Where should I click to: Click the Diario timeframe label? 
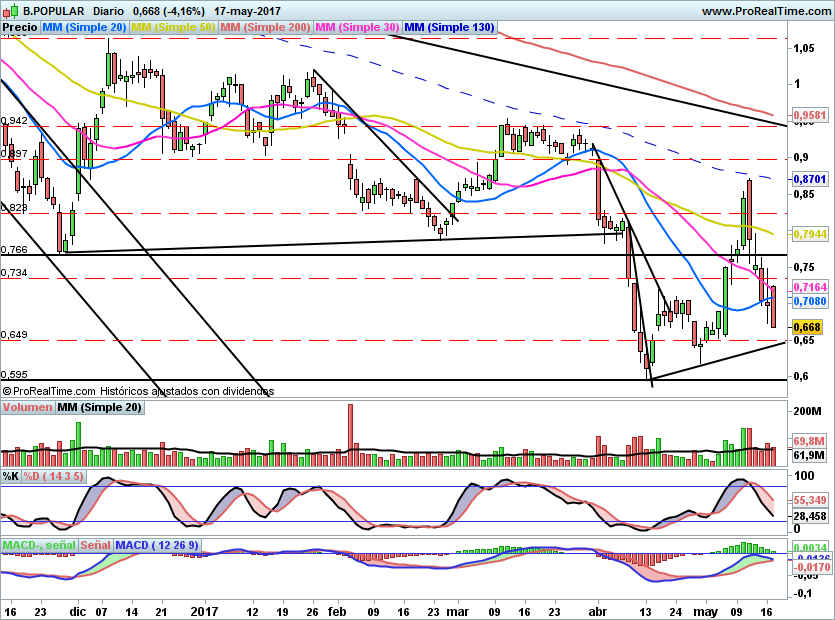[x=109, y=11]
